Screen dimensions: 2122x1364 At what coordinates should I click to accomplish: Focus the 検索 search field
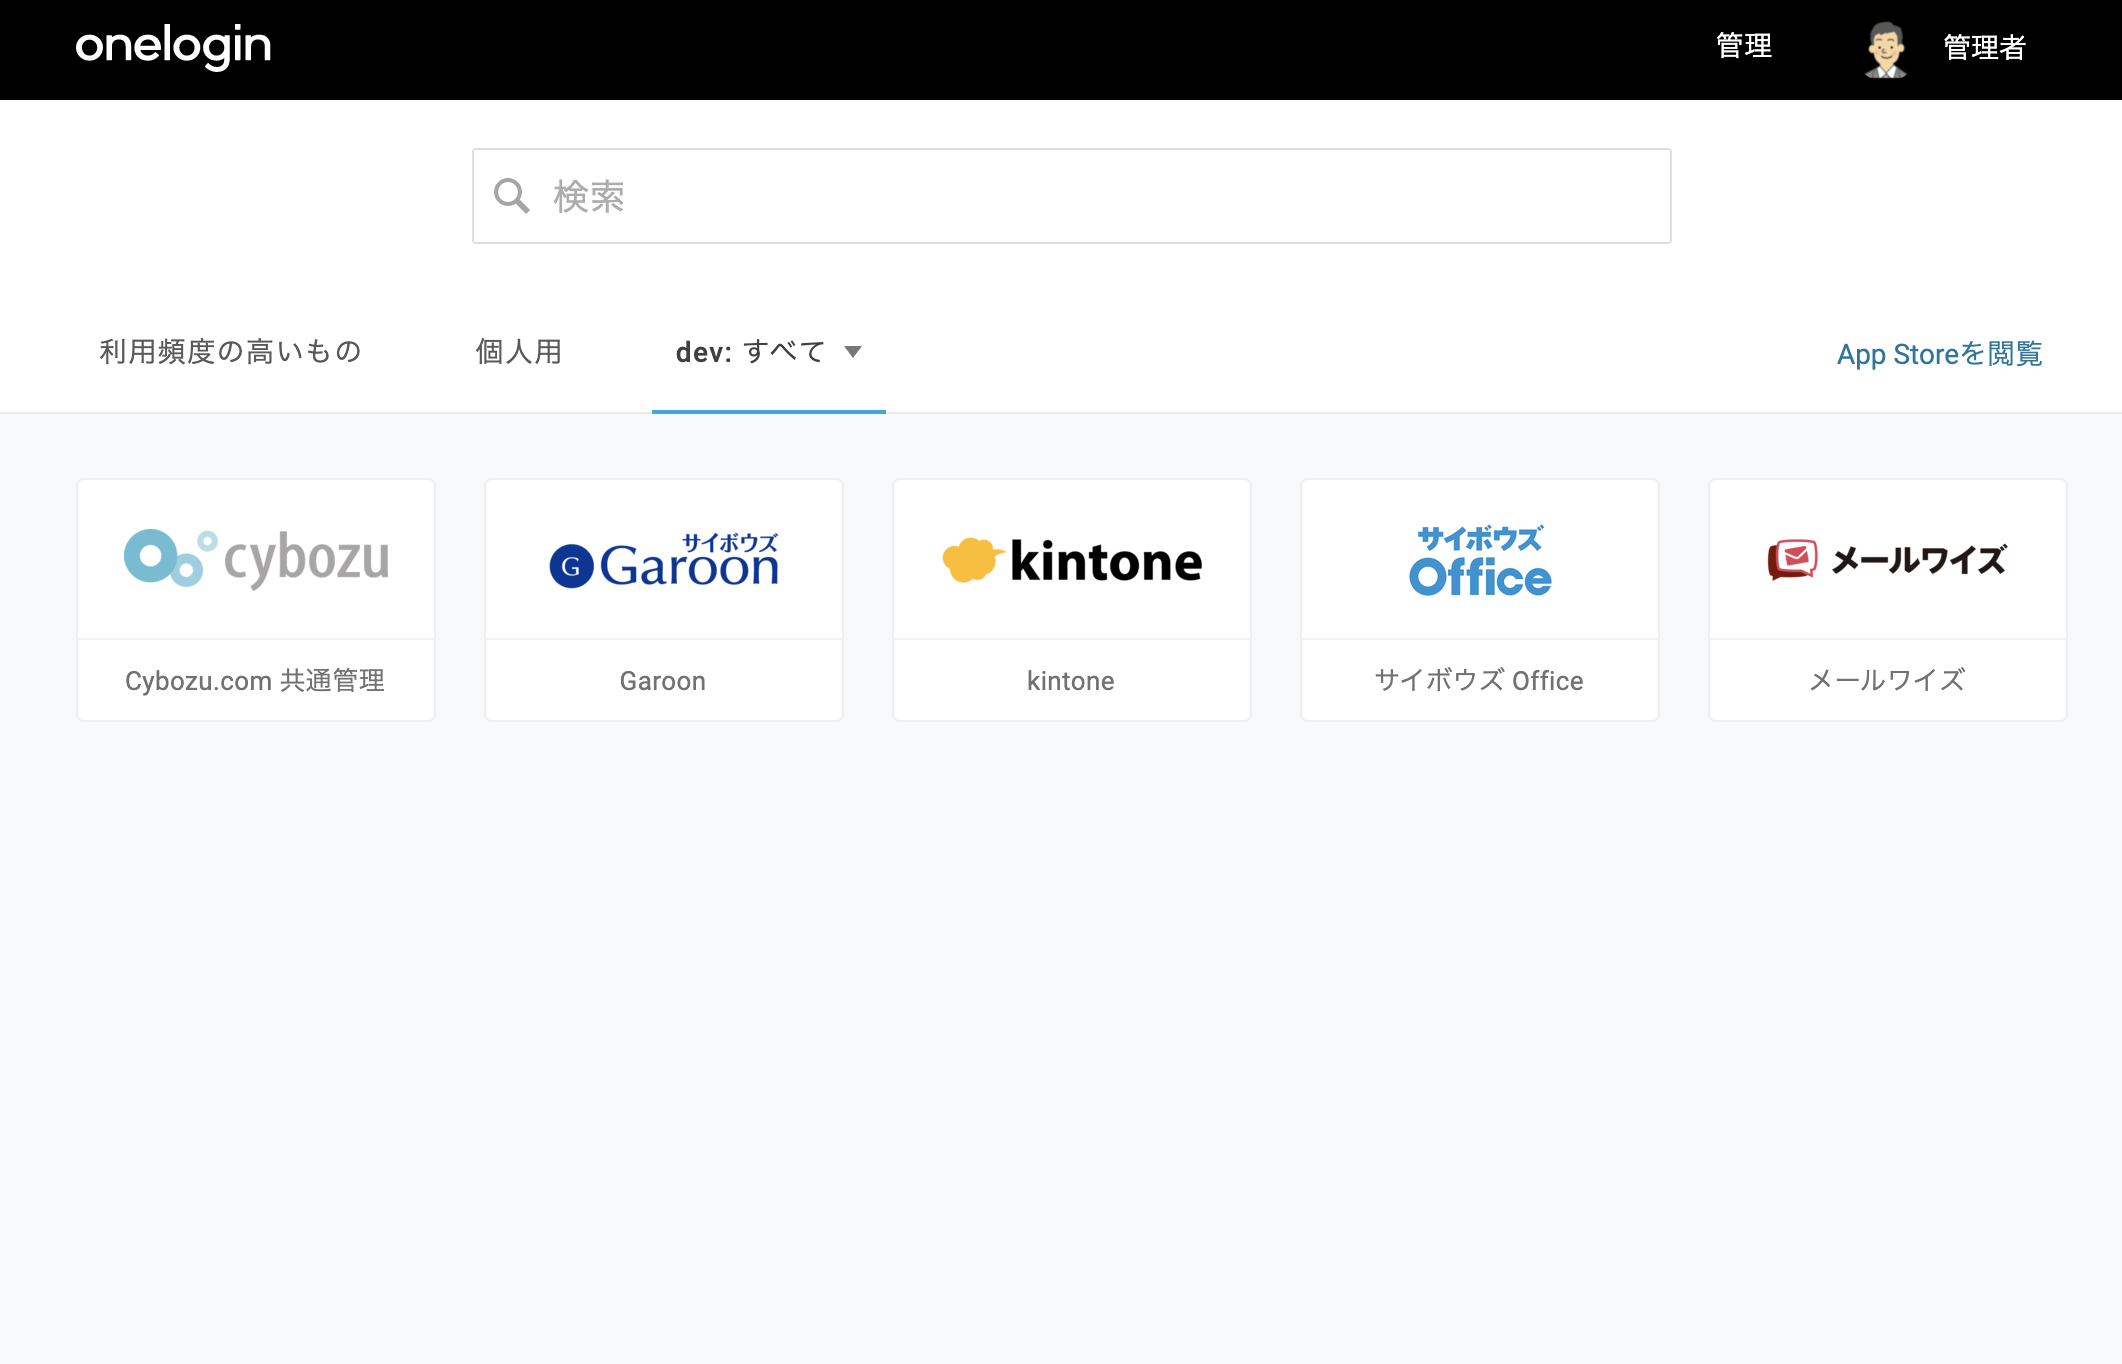pyautogui.click(x=1071, y=196)
